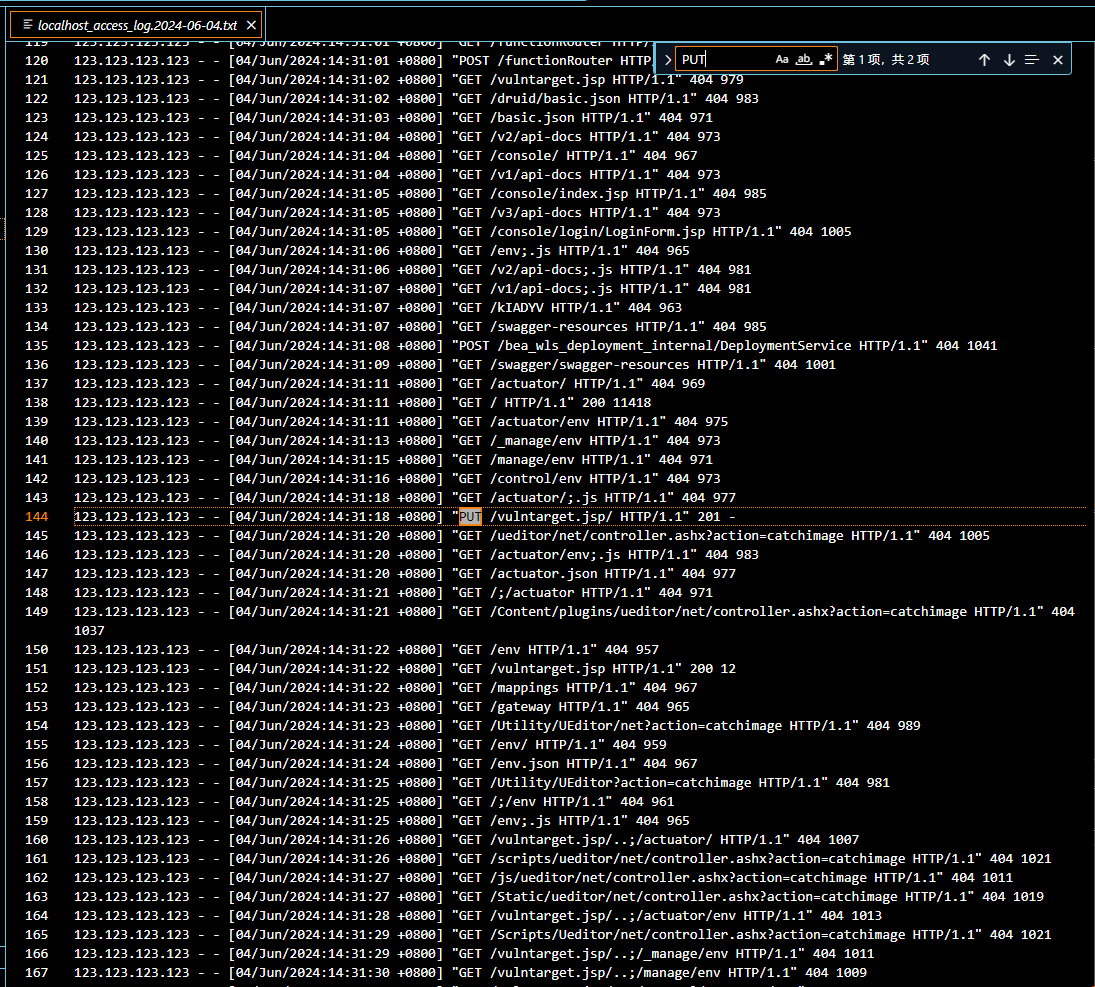
Task: Click line number 167 in the gutter
Action: coord(36,972)
